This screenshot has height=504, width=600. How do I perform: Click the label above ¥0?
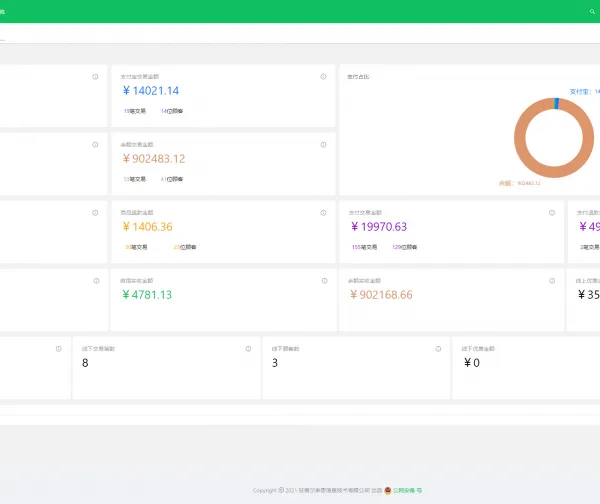[478, 349]
